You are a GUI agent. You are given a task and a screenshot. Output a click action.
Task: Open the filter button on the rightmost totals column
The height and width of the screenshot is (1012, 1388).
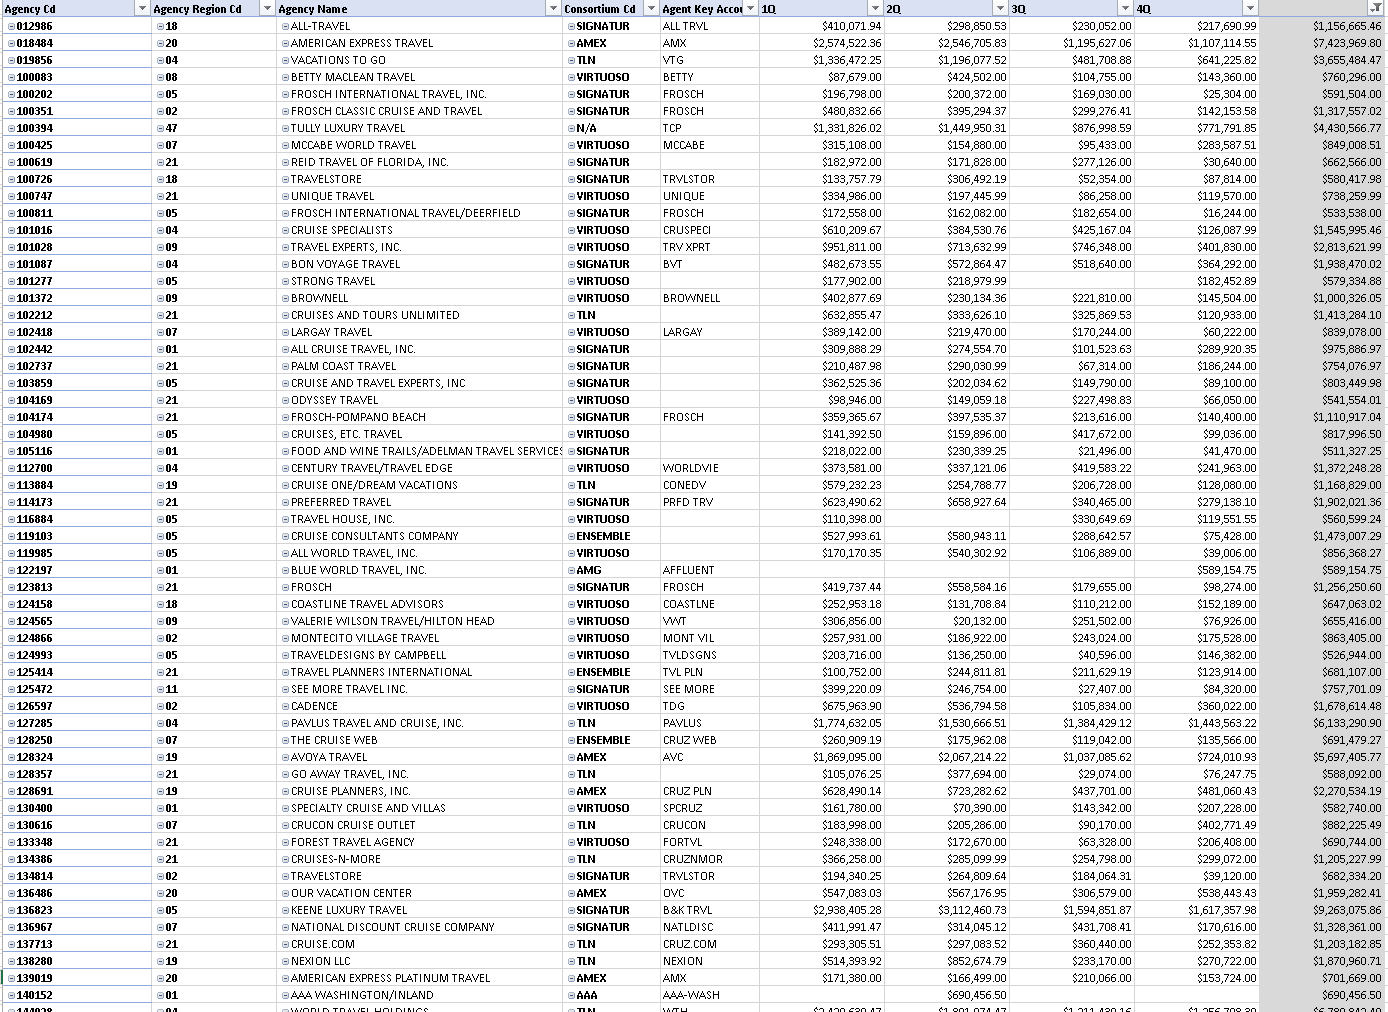coord(1376,9)
